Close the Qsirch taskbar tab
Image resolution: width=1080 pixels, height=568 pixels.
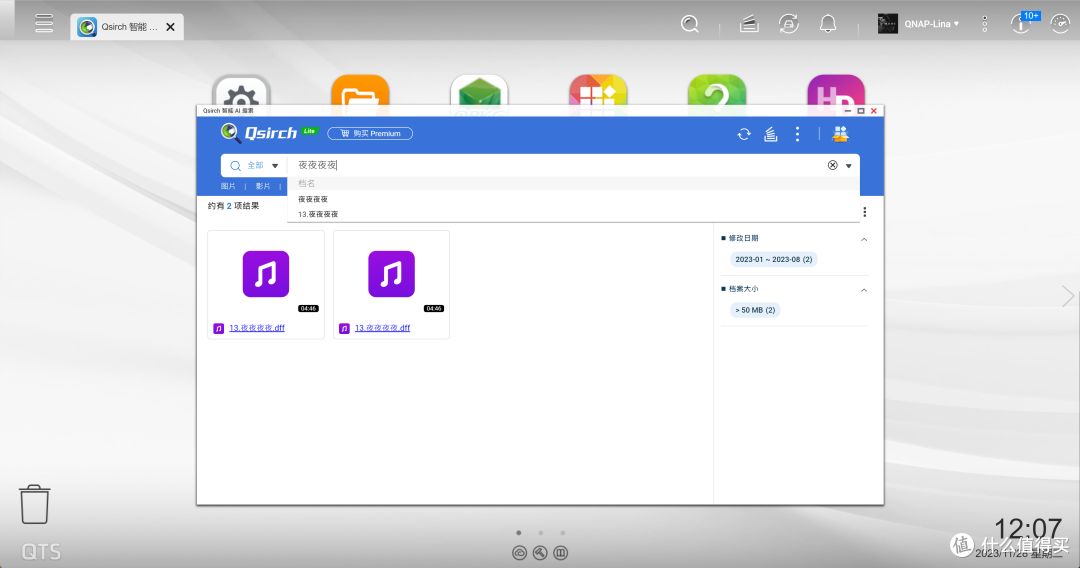(x=170, y=27)
